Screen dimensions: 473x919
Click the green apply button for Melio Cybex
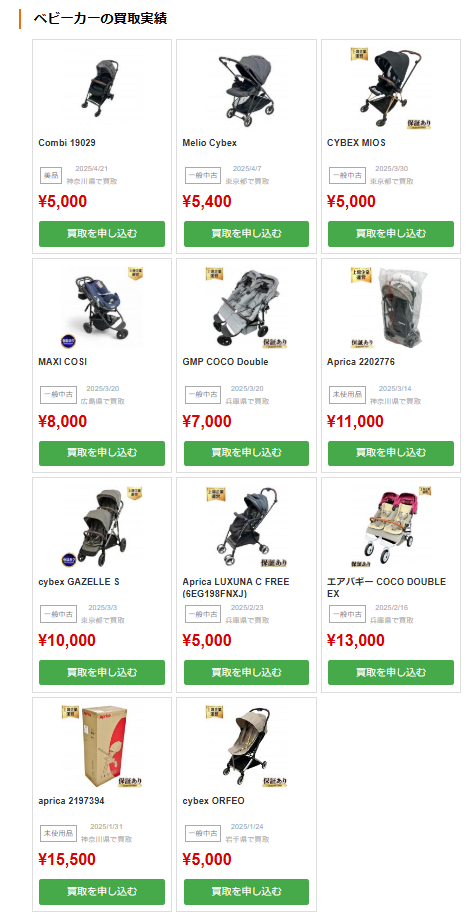coord(246,234)
